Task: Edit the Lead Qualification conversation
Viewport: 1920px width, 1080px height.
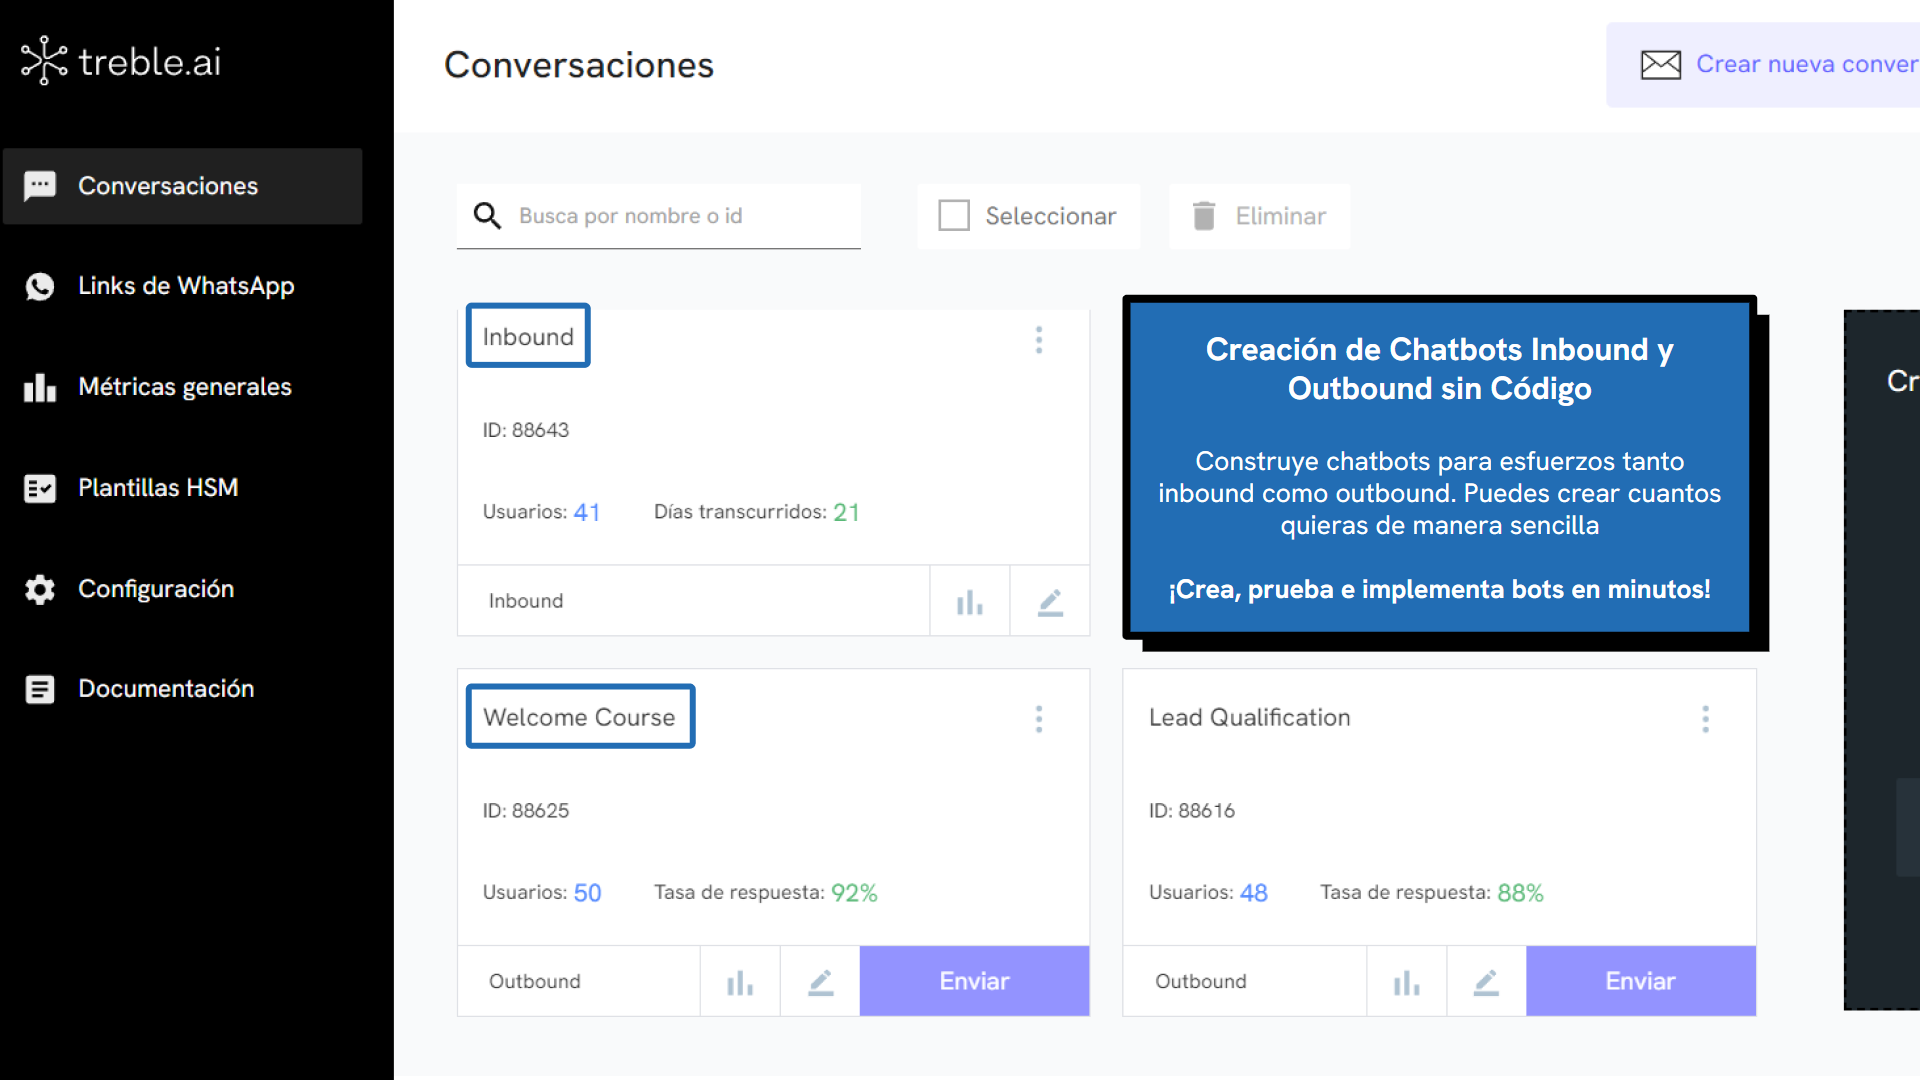Action: click(x=1486, y=982)
